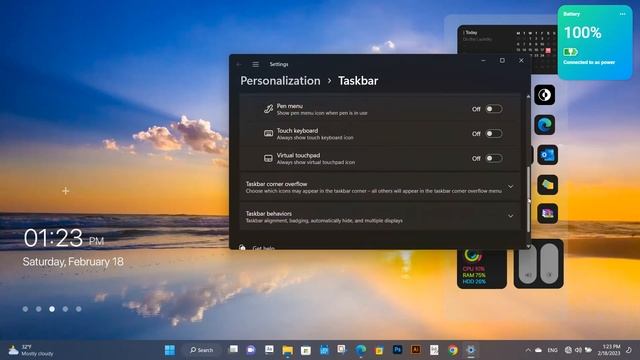Screen dimensions: 640x360
Task: Open Sticky Notes from the taskbar
Action: point(379,350)
